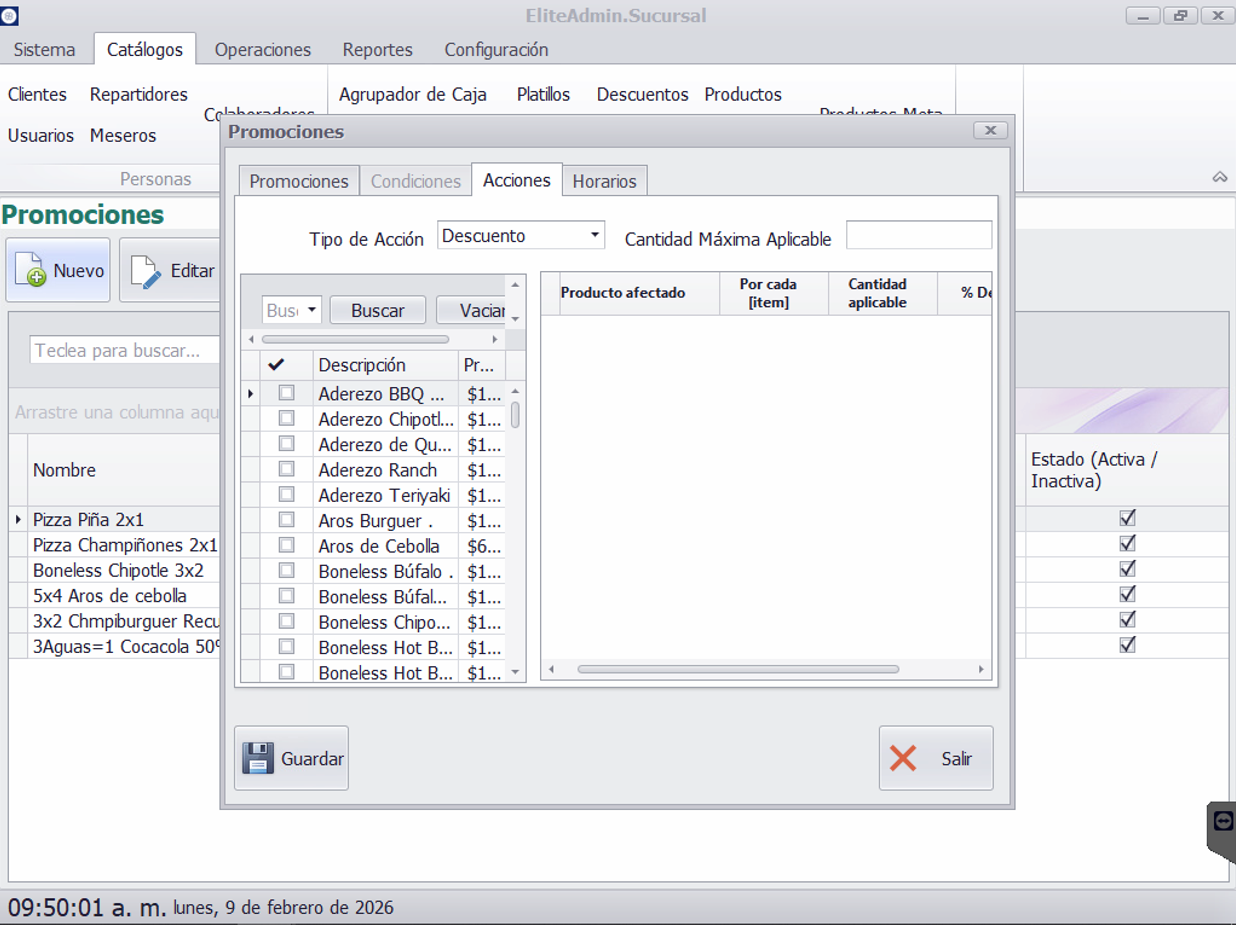Collapse the ribbon using the chevron icon
1236x925 pixels.
pos(1219,177)
